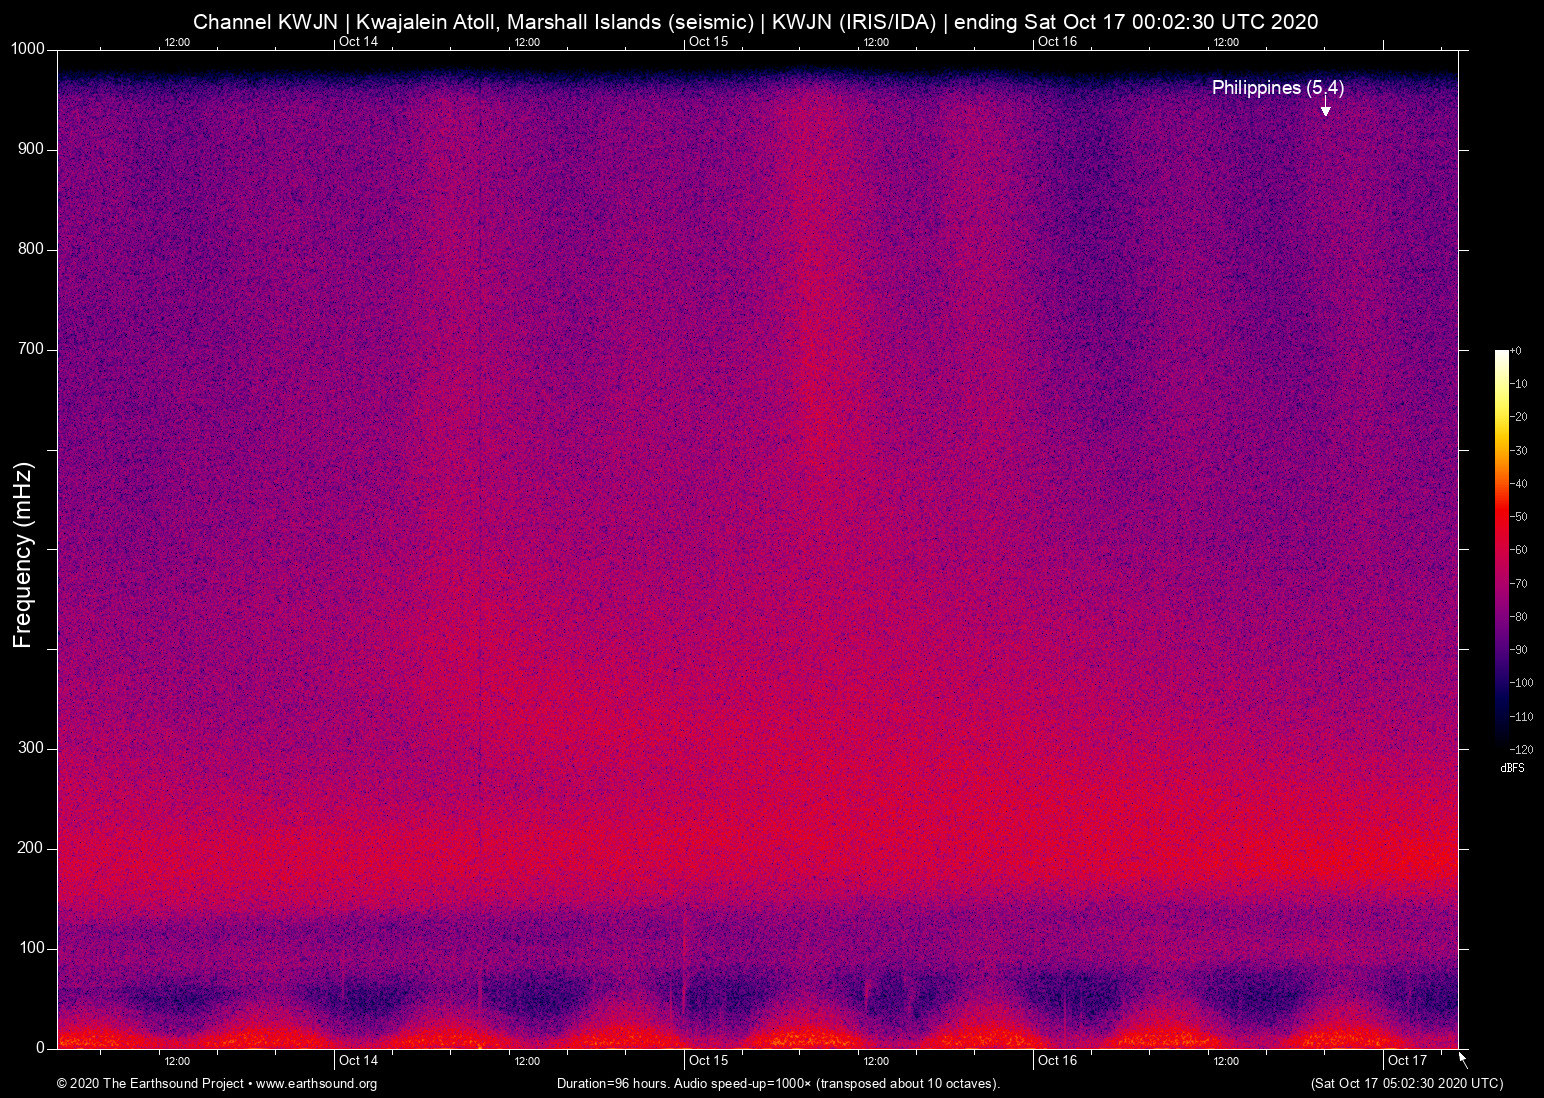Click the Oct 15 label on the bottom time axis
The width and height of the screenshot is (1544, 1098).
708,1060
